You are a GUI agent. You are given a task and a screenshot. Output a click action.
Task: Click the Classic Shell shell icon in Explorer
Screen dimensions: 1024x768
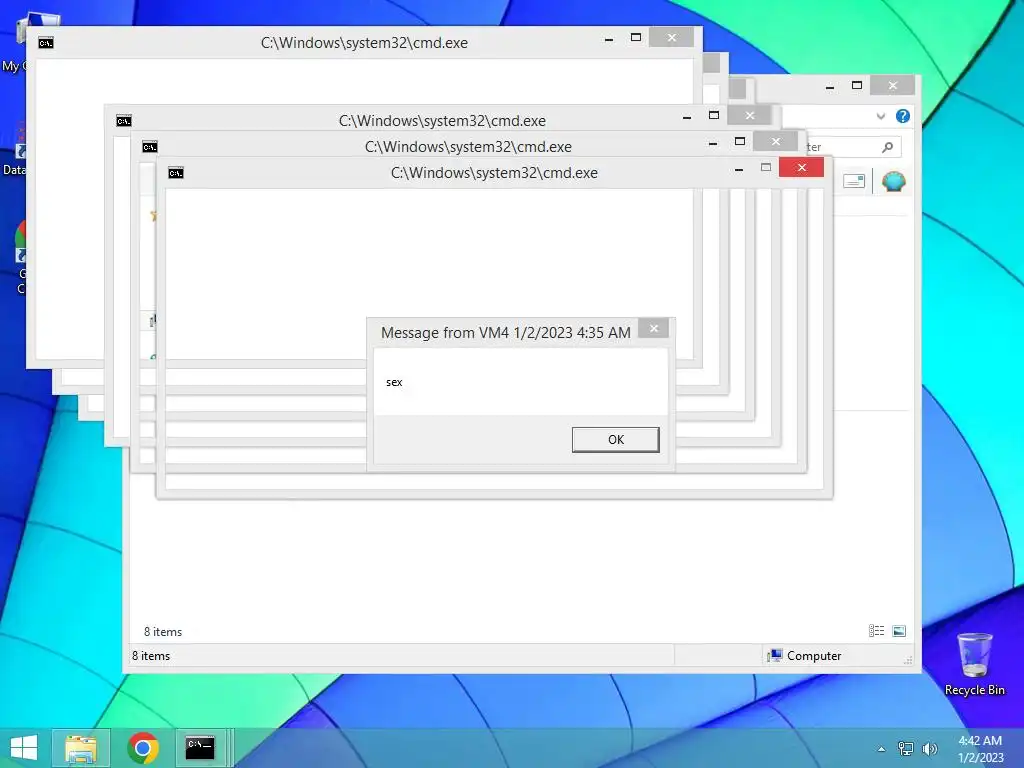click(x=893, y=181)
